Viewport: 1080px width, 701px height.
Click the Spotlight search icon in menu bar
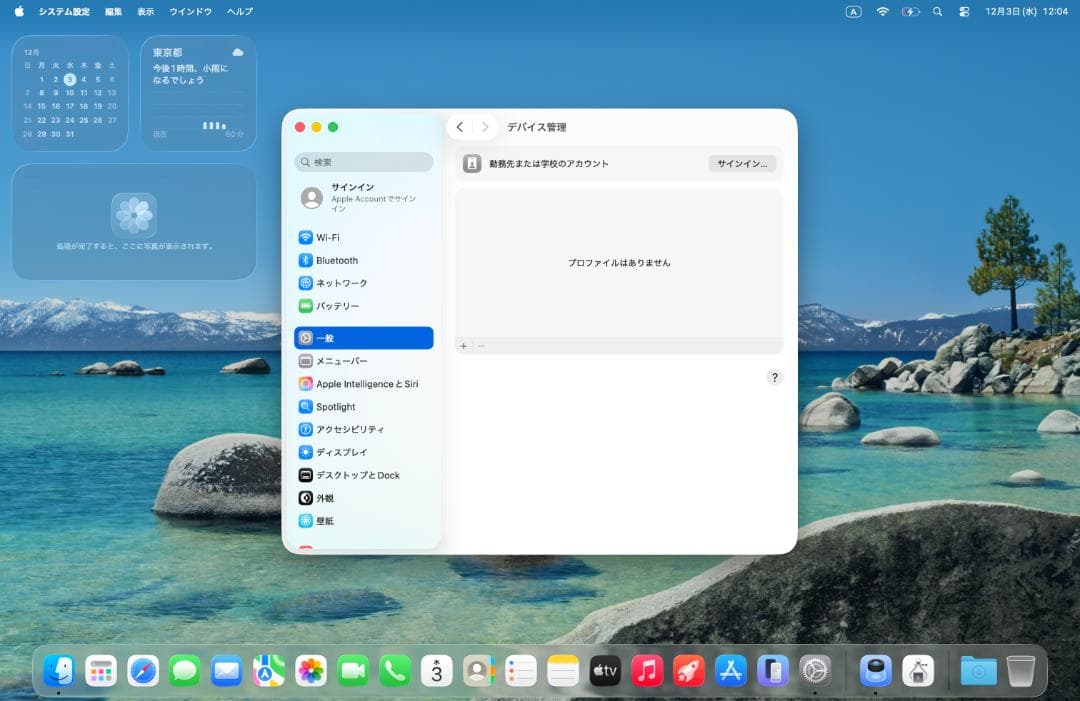point(936,12)
